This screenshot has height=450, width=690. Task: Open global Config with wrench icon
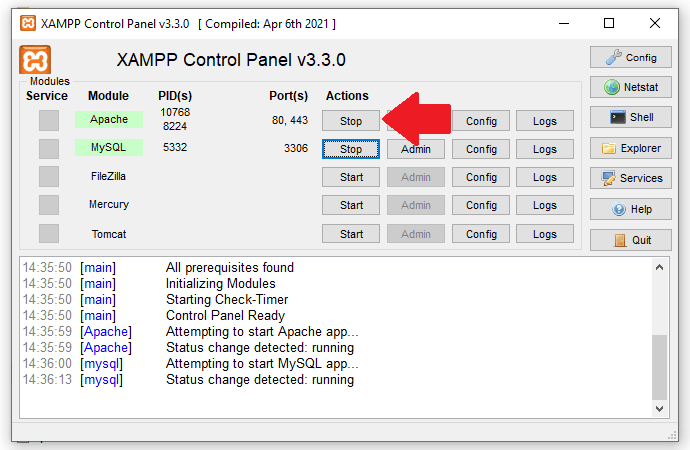click(x=631, y=57)
